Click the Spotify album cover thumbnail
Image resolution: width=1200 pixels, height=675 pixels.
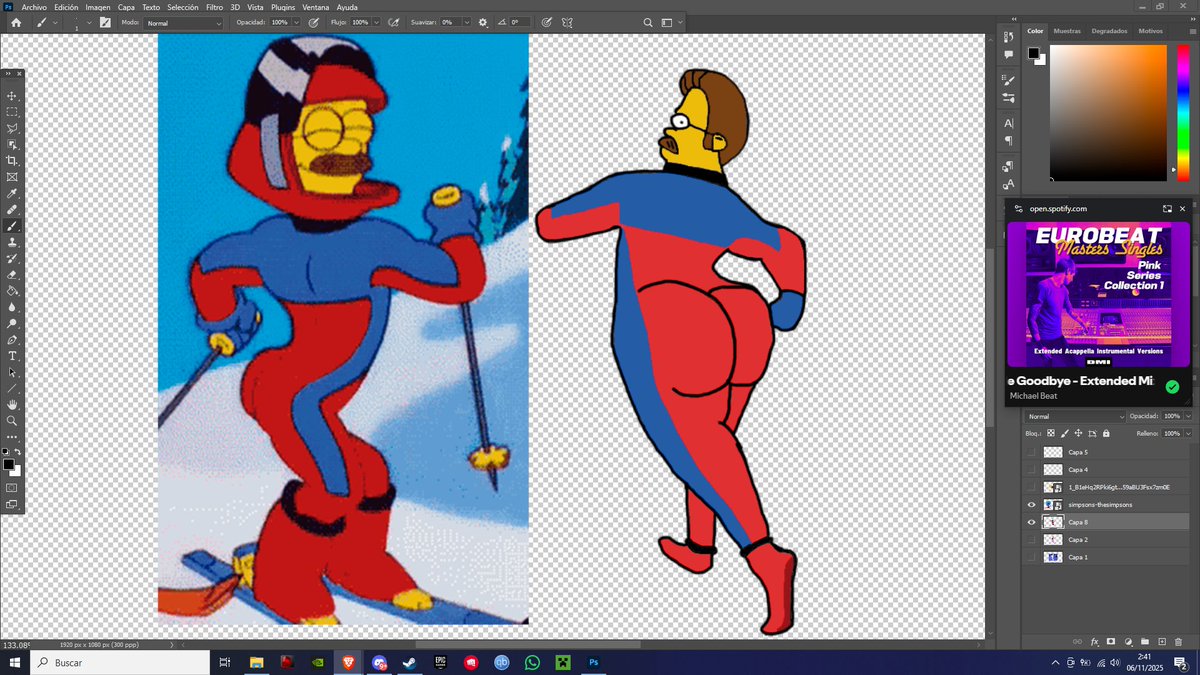(x=1098, y=295)
